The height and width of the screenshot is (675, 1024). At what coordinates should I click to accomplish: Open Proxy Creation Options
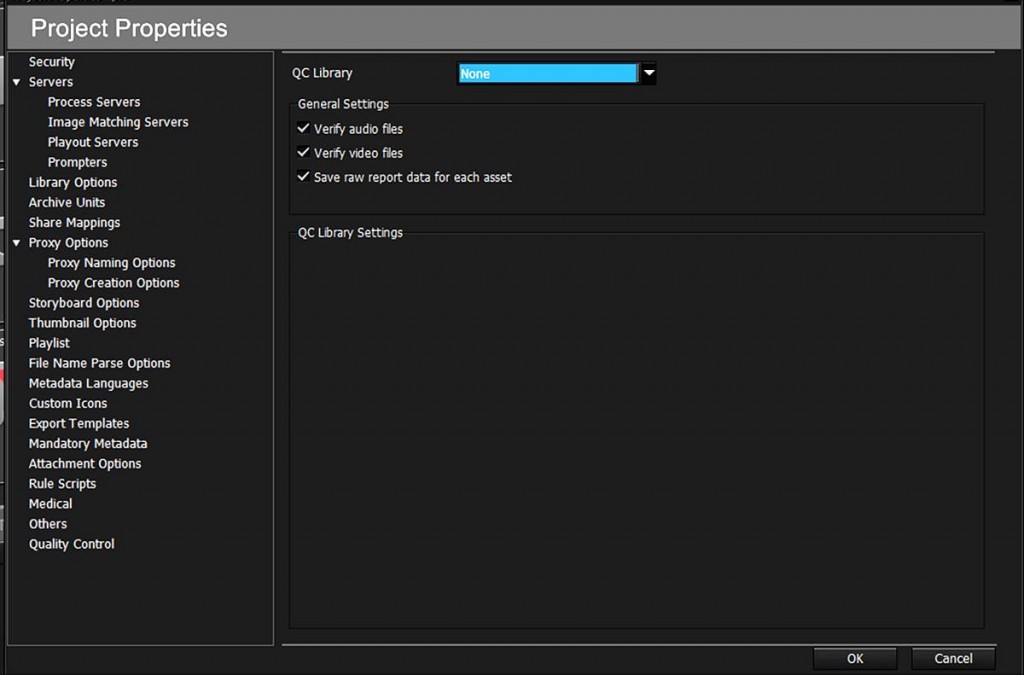coord(113,283)
